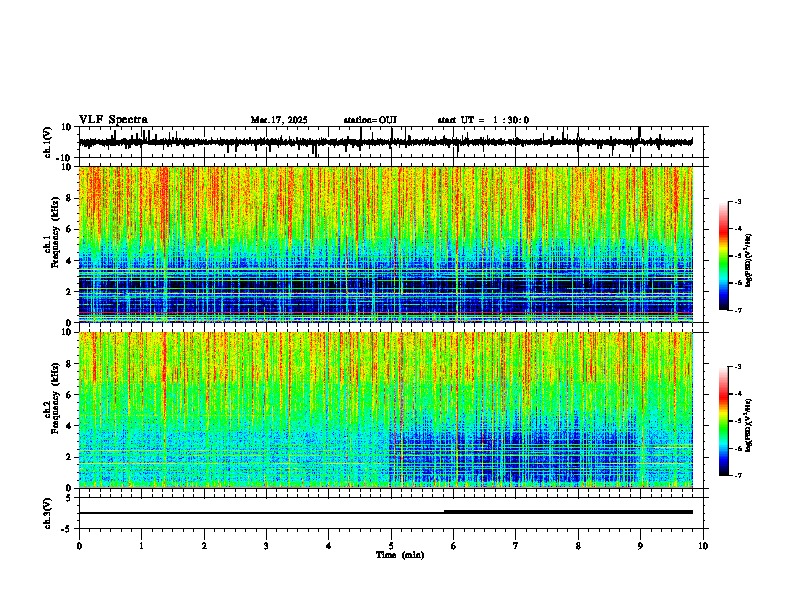Click the '10' tick on the time axis
792x612 pixels.
point(703,546)
